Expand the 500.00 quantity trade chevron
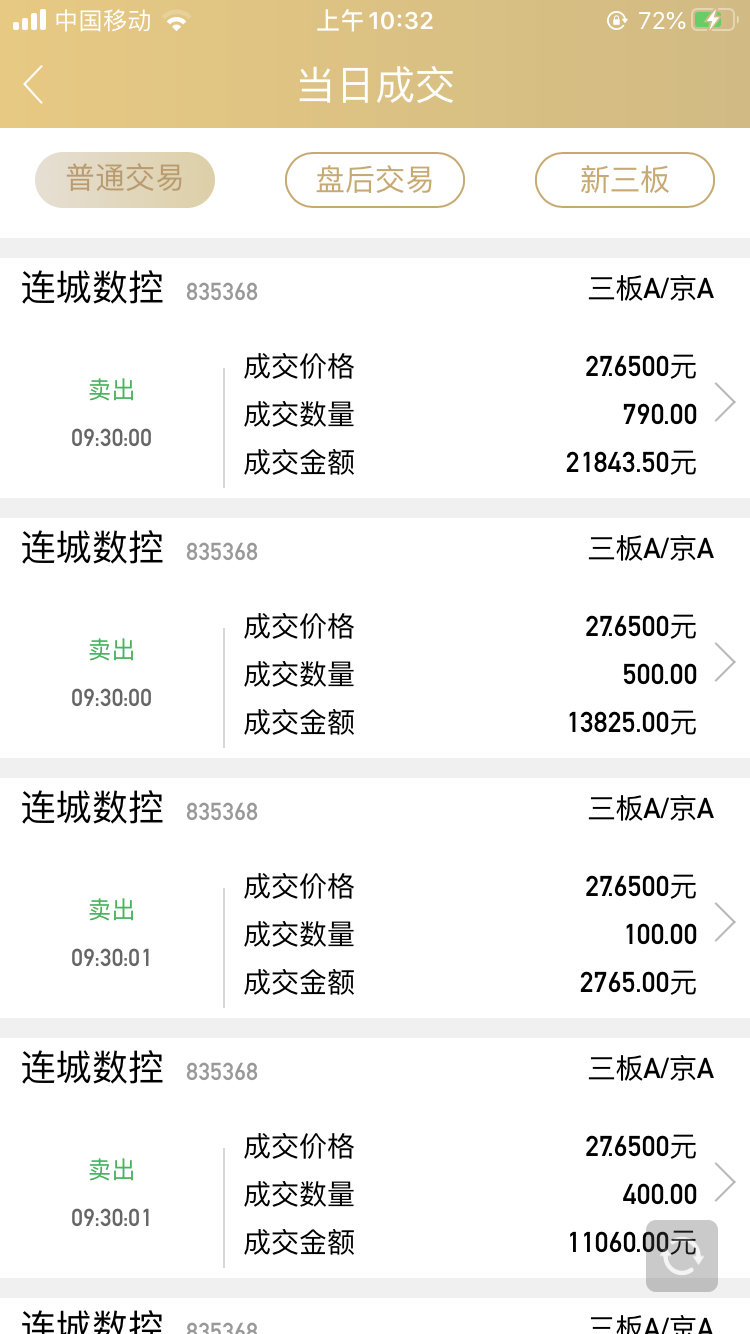 pos(726,662)
